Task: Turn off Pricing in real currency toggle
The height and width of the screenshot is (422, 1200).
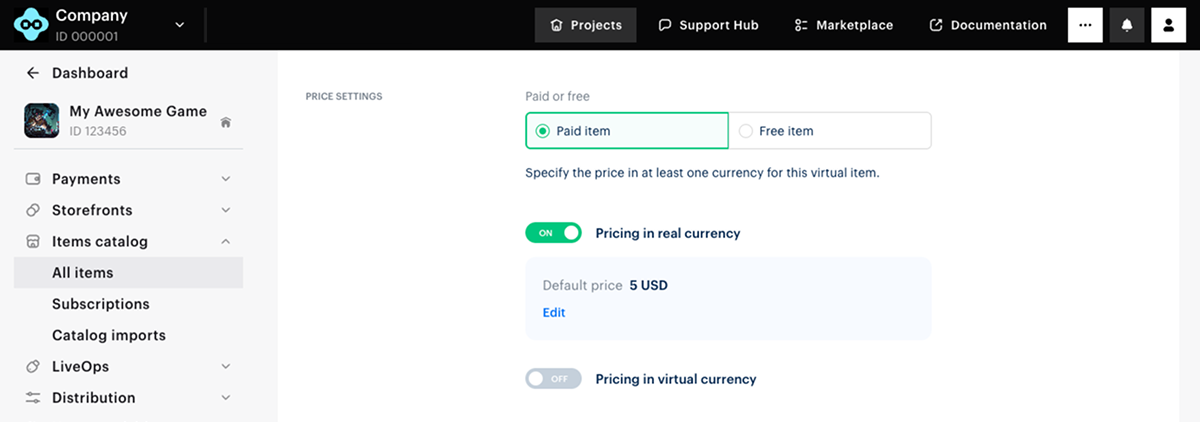Action: tap(553, 233)
